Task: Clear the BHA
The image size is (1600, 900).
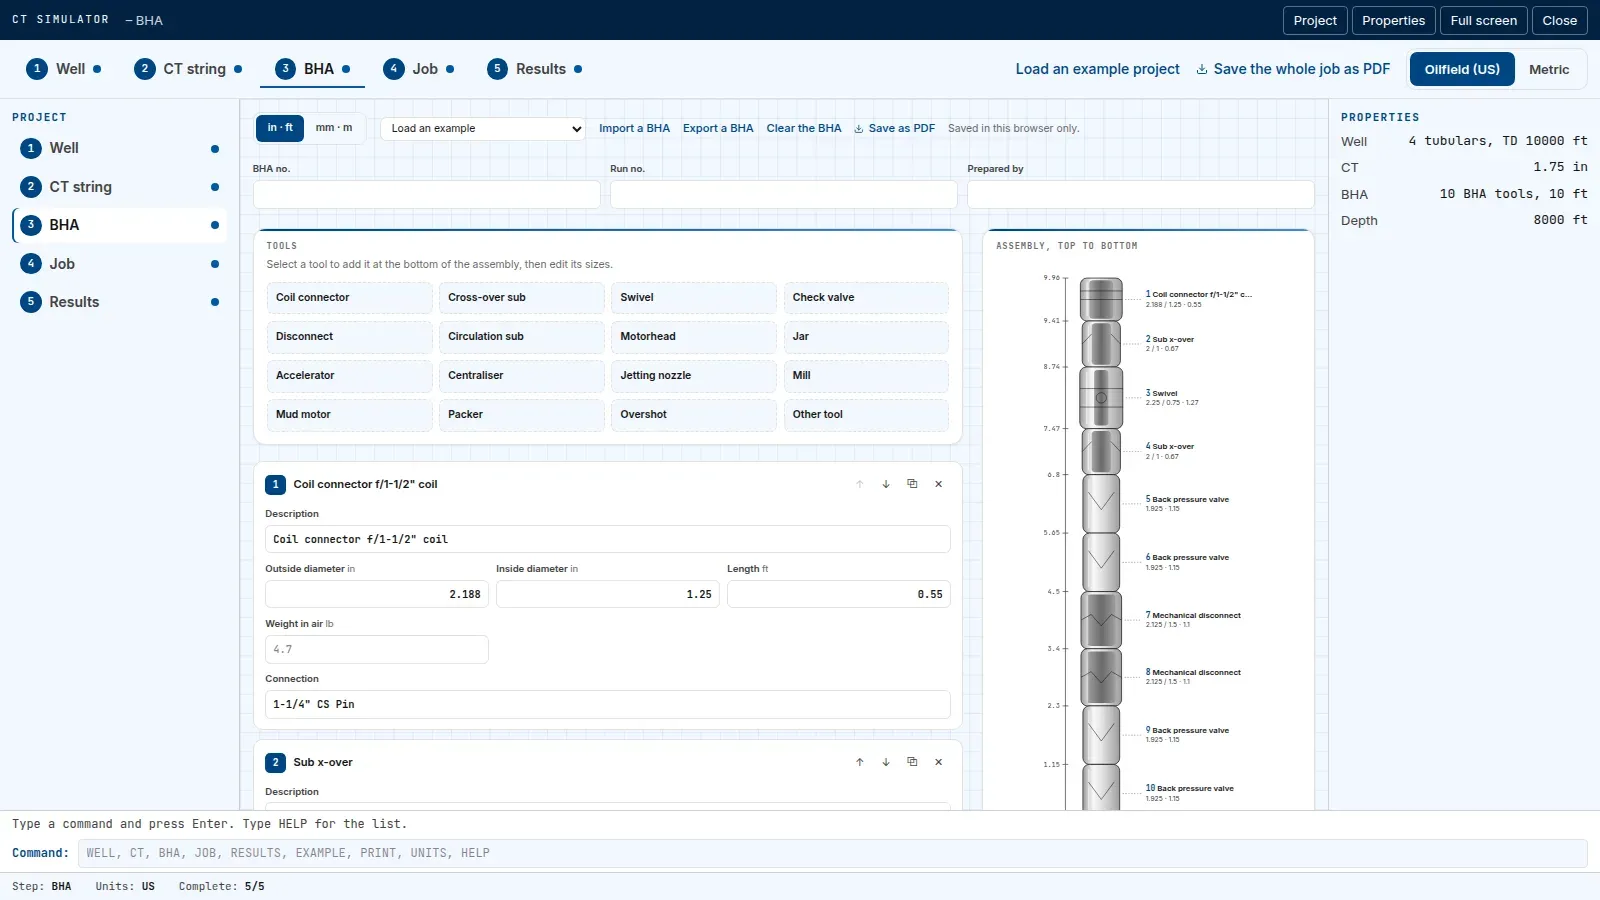Action: (804, 128)
